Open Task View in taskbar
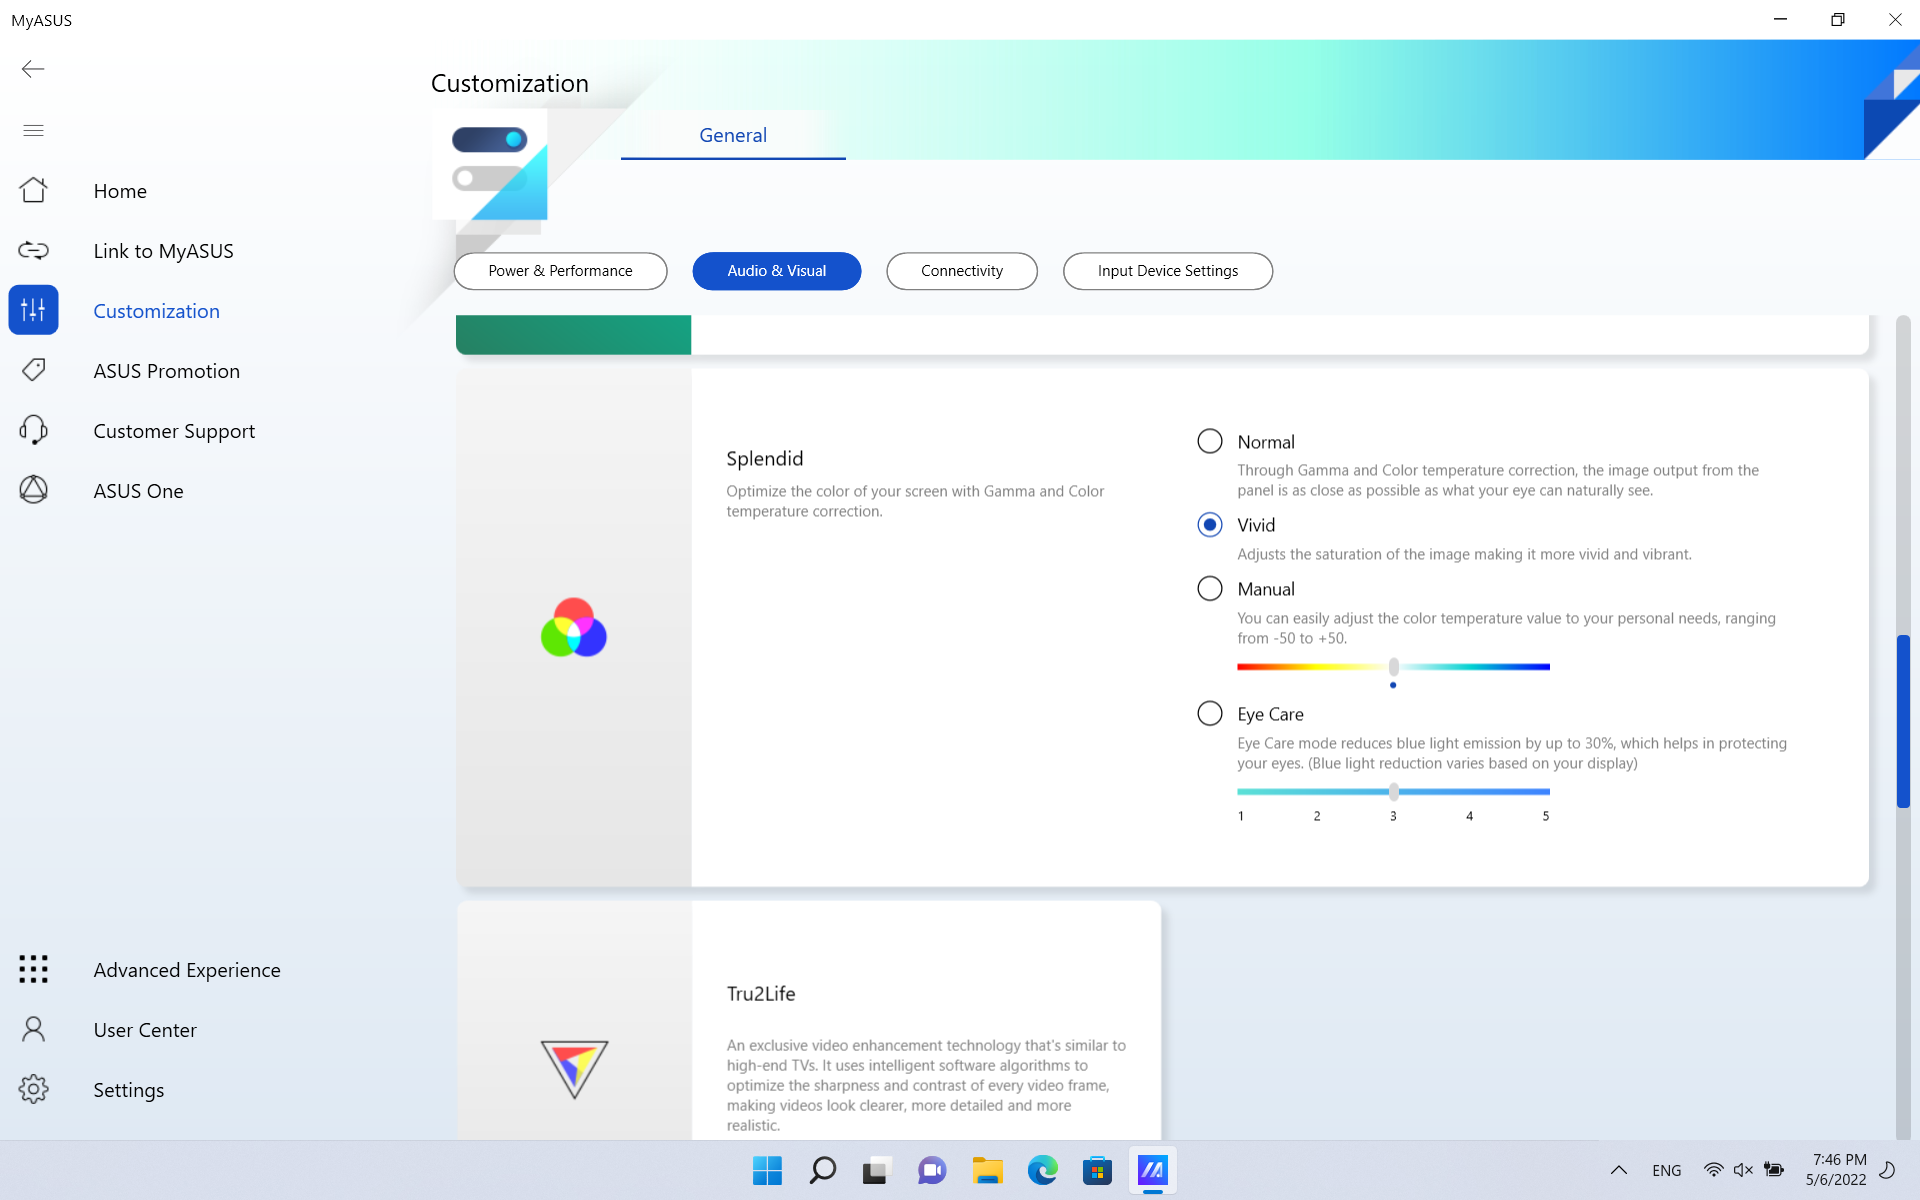1920x1200 pixels. click(877, 1170)
